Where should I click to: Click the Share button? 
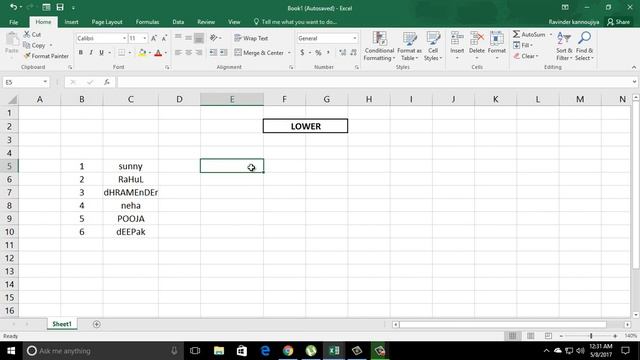click(618, 22)
